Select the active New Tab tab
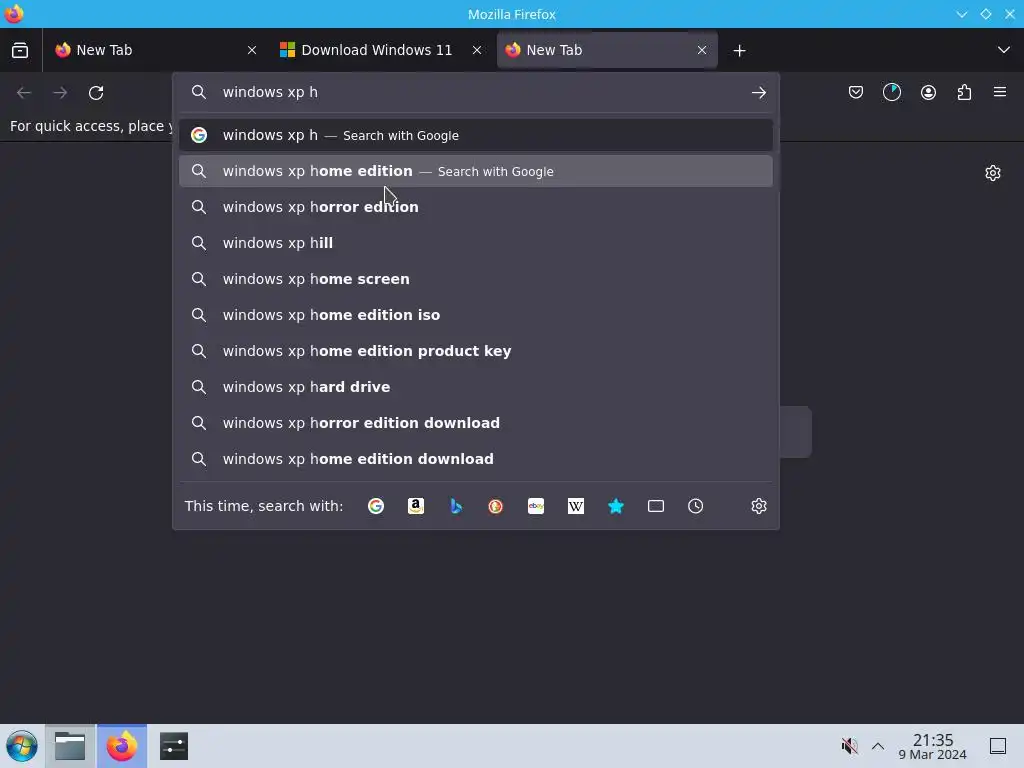This screenshot has height=768, width=1024. (607, 50)
